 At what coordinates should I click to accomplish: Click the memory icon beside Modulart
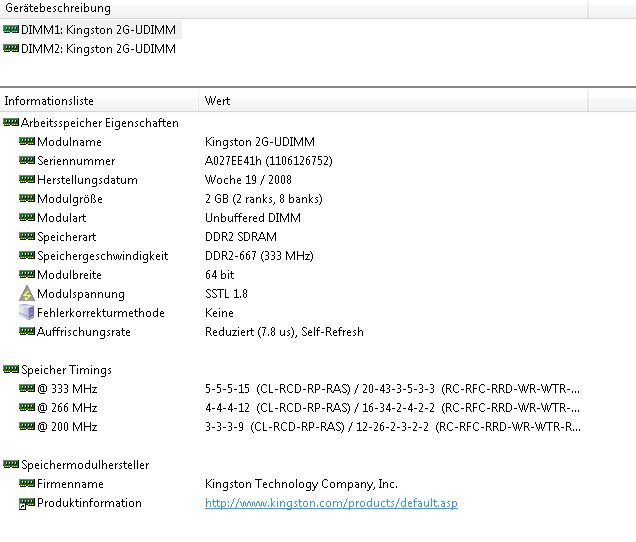27,217
